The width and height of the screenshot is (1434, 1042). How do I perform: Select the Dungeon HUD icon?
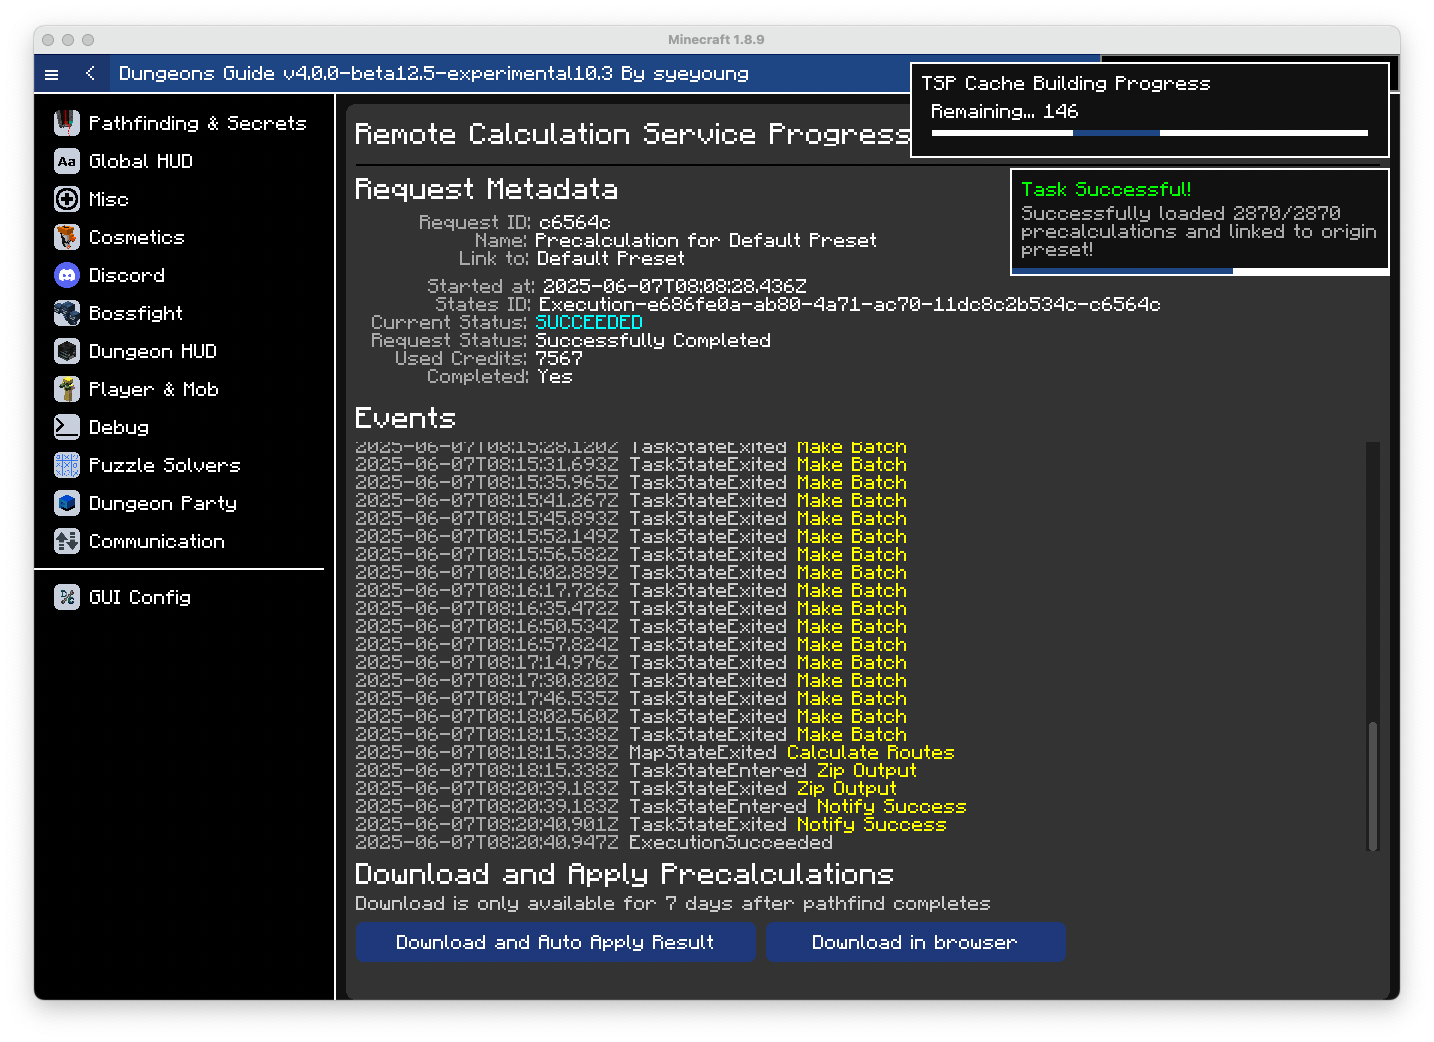pos(67,351)
